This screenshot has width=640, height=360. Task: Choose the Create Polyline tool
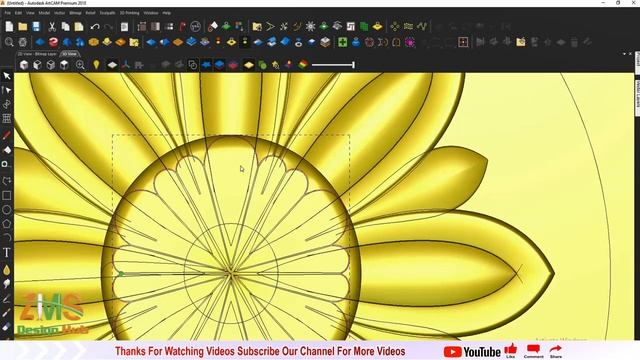(7, 181)
